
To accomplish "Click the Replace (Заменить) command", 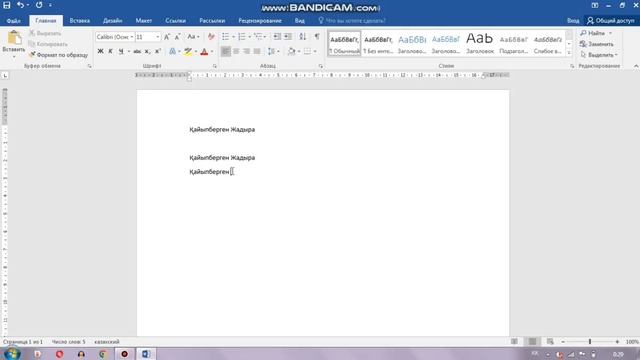I will 597,44.
